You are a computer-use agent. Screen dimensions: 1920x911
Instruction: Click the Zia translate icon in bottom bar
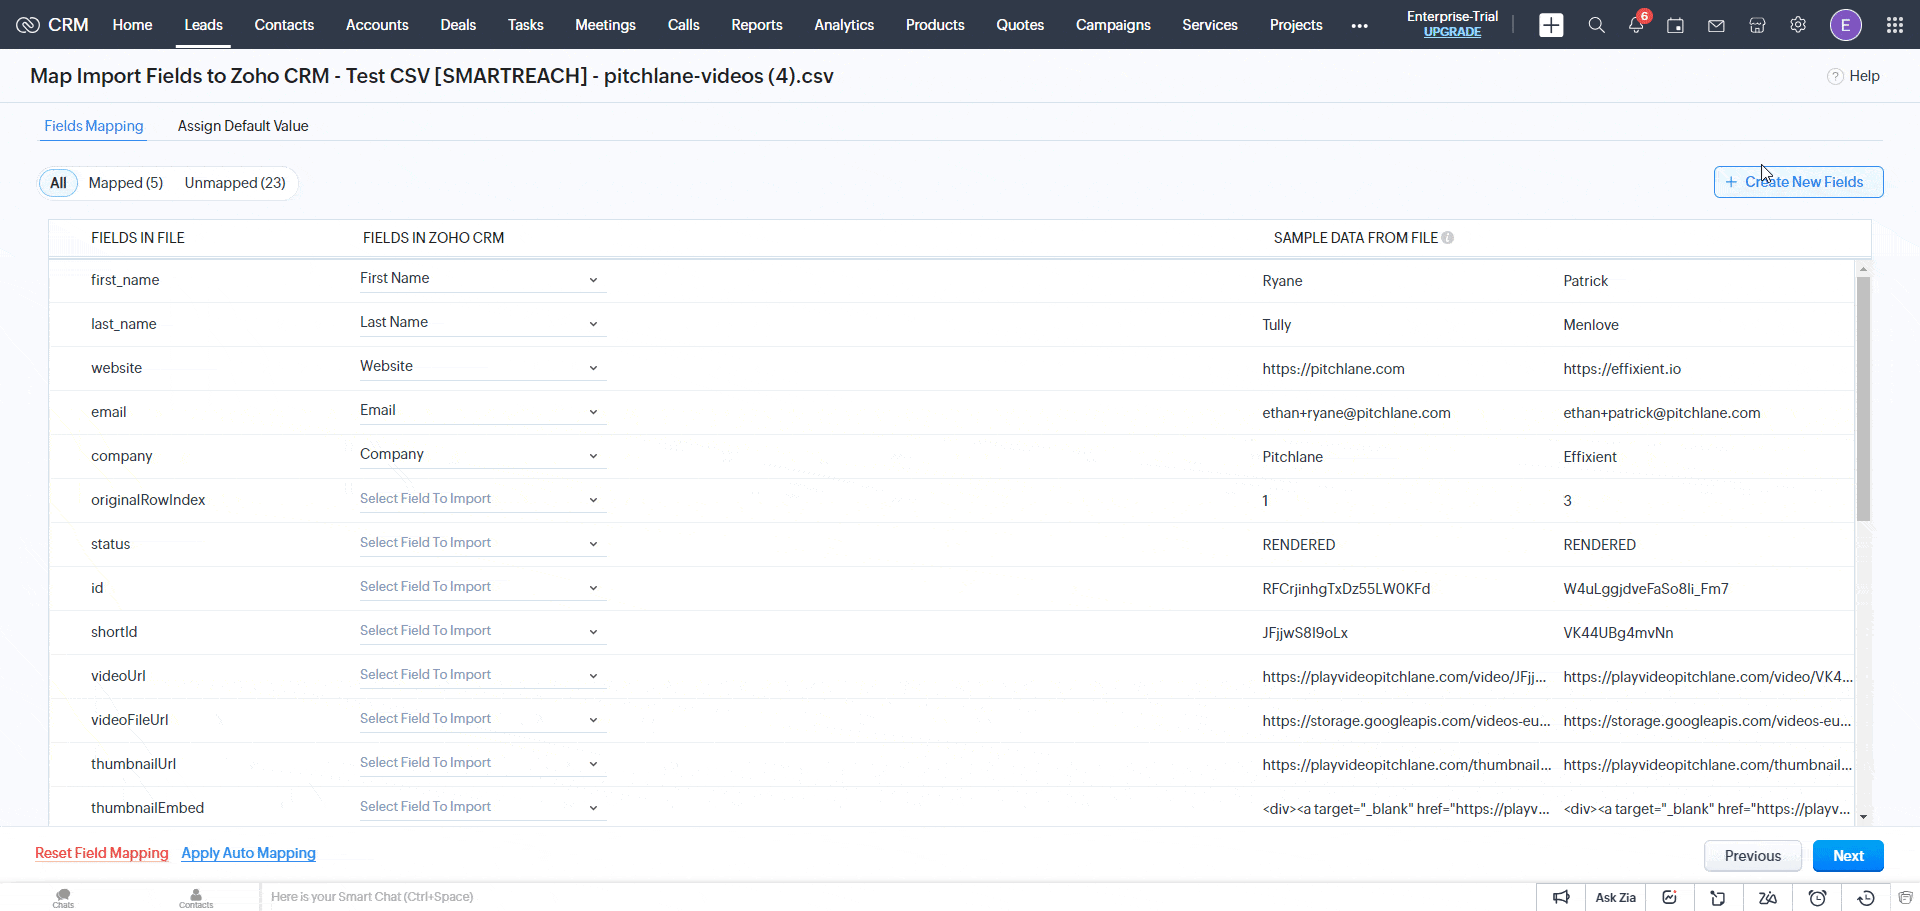coord(1768,897)
